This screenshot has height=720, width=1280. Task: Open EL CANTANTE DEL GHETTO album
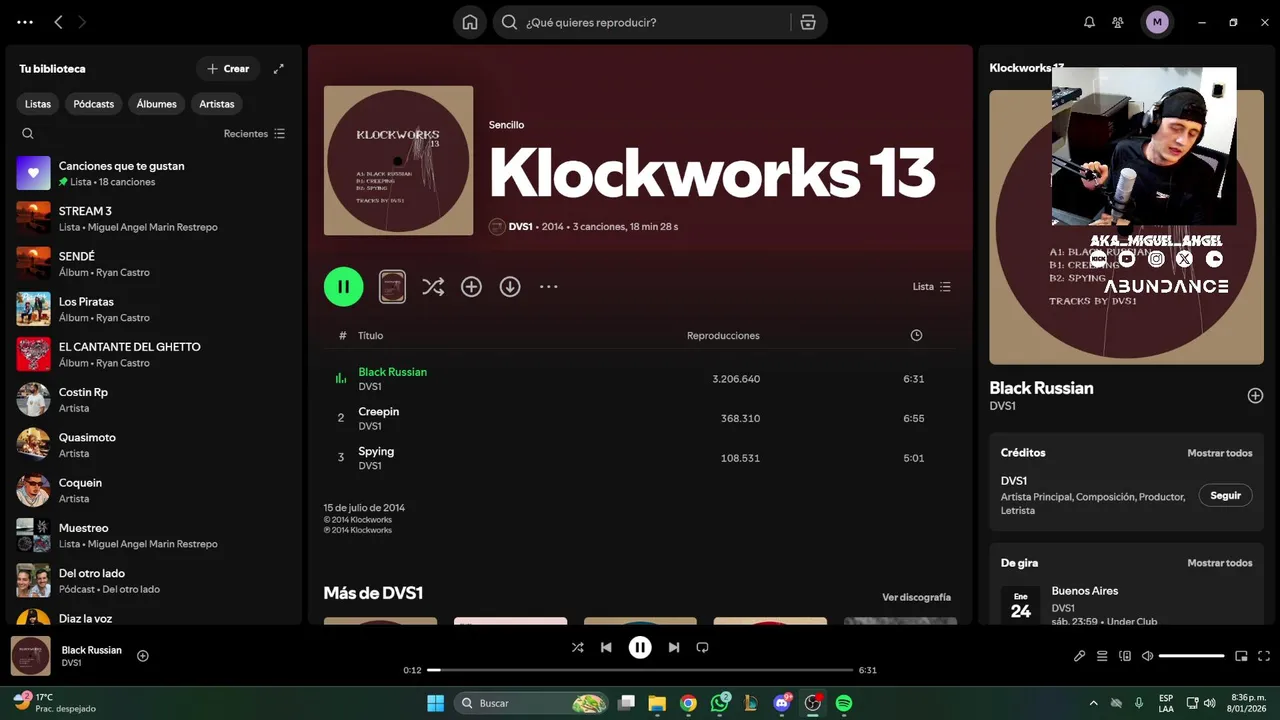(x=153, y=354)
